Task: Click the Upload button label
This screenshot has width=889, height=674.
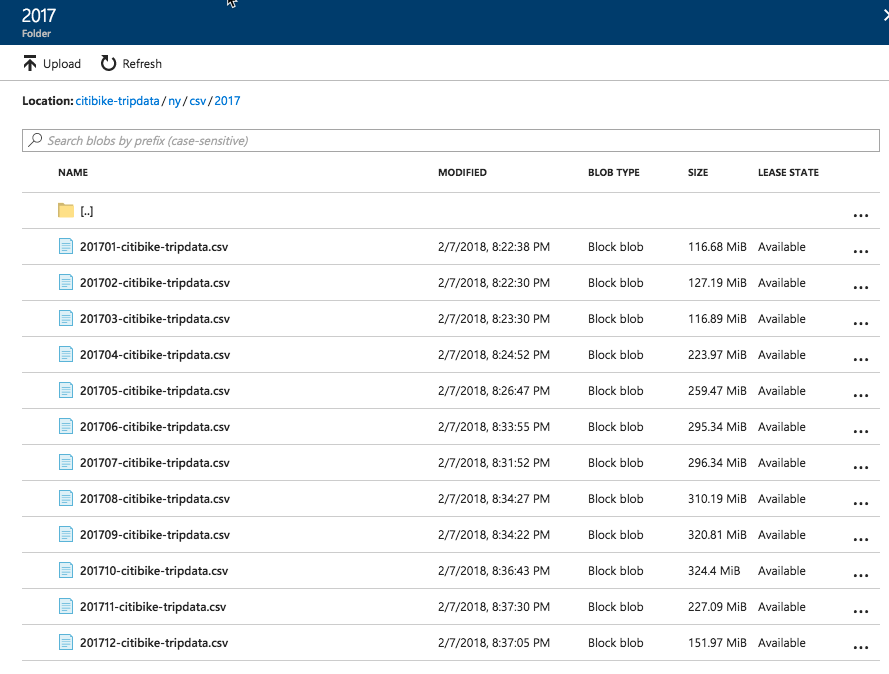Action: click(62, 63)
